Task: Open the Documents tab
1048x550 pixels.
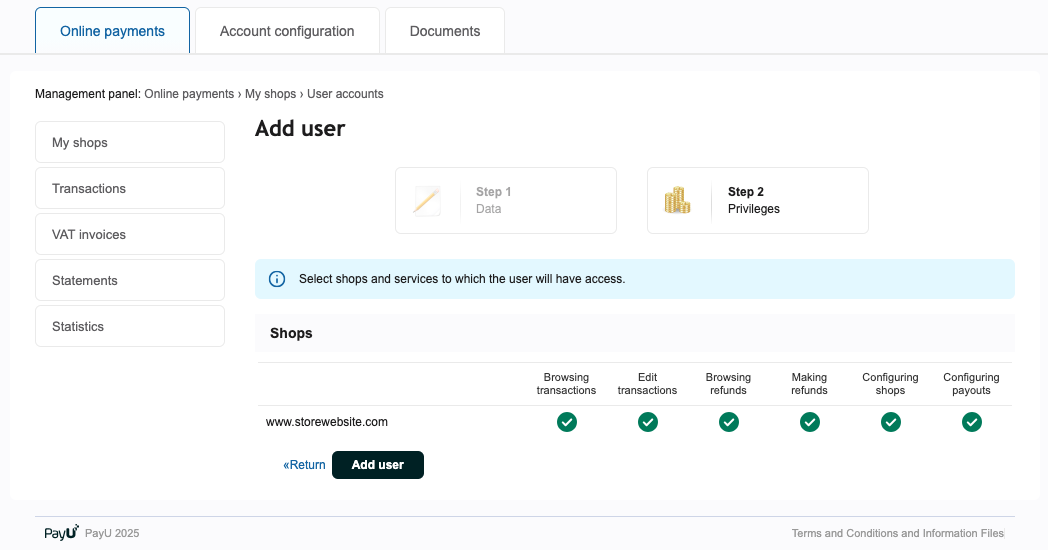Action: pos(445,31)
